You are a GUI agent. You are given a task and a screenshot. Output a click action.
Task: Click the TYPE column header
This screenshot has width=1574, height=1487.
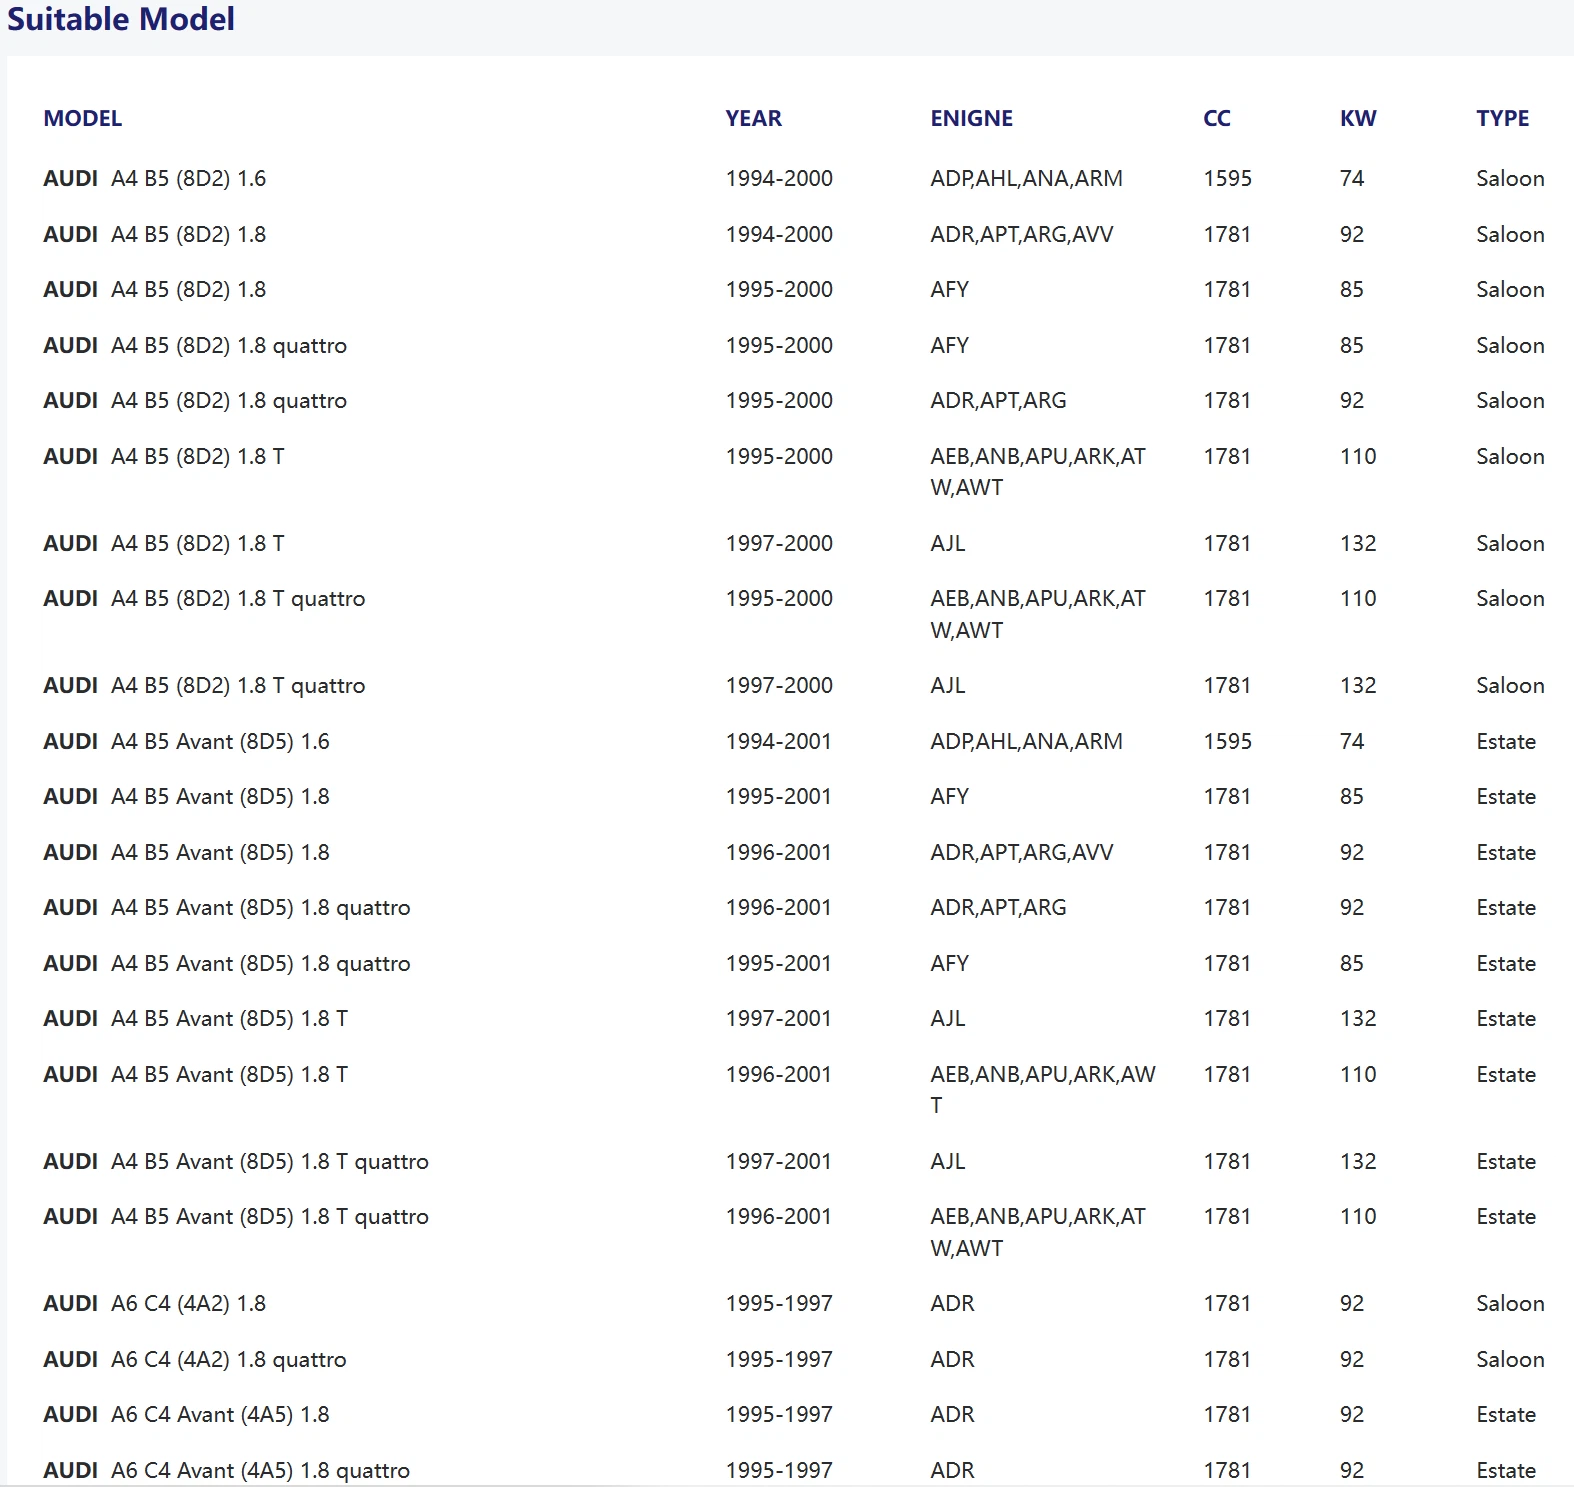tap(1502, 118)
